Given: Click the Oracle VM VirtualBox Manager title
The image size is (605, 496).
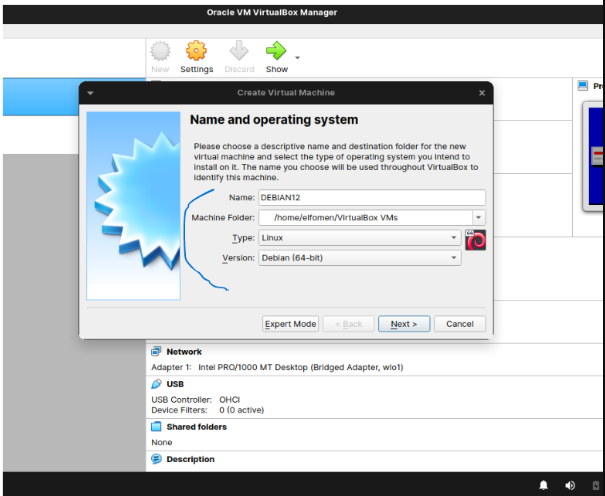Looking at the screenshot, I should [x=272, y=12].
